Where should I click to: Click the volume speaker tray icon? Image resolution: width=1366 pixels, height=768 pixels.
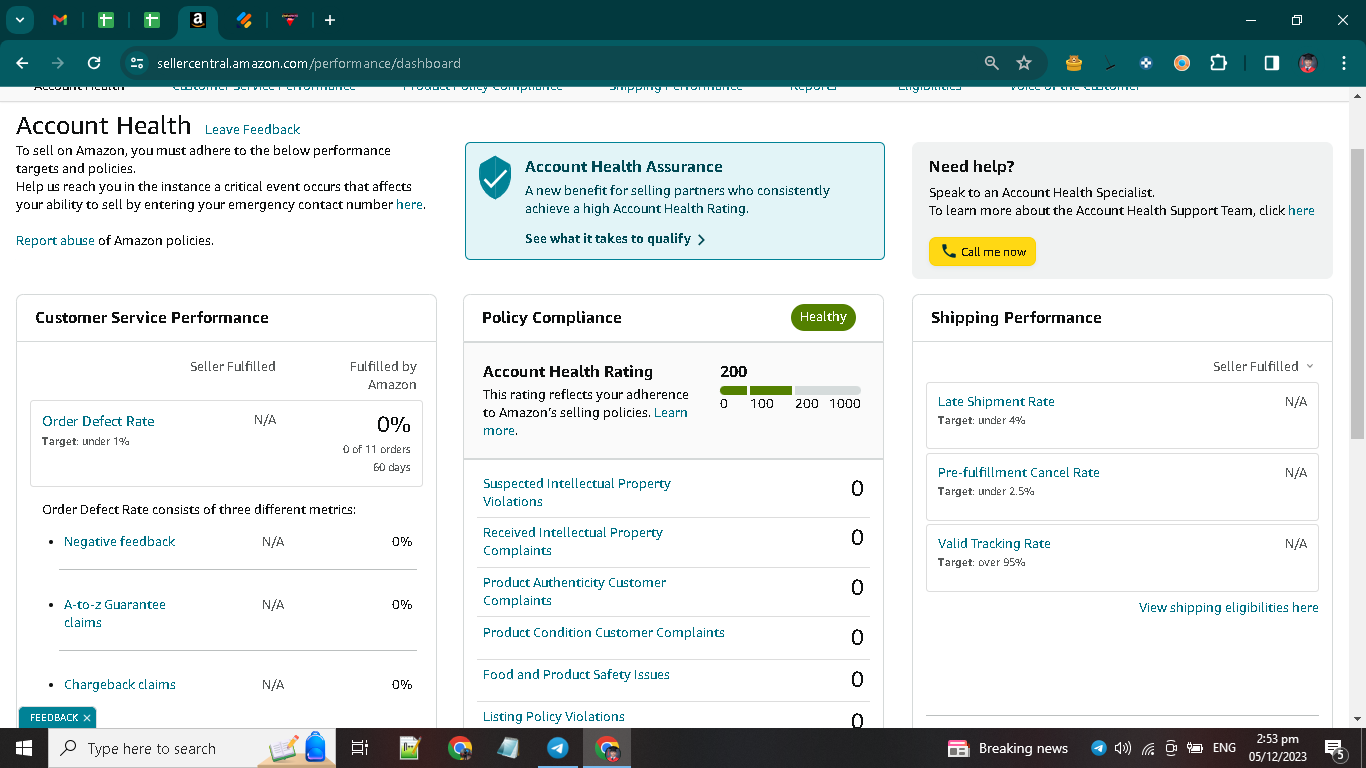1122,748
